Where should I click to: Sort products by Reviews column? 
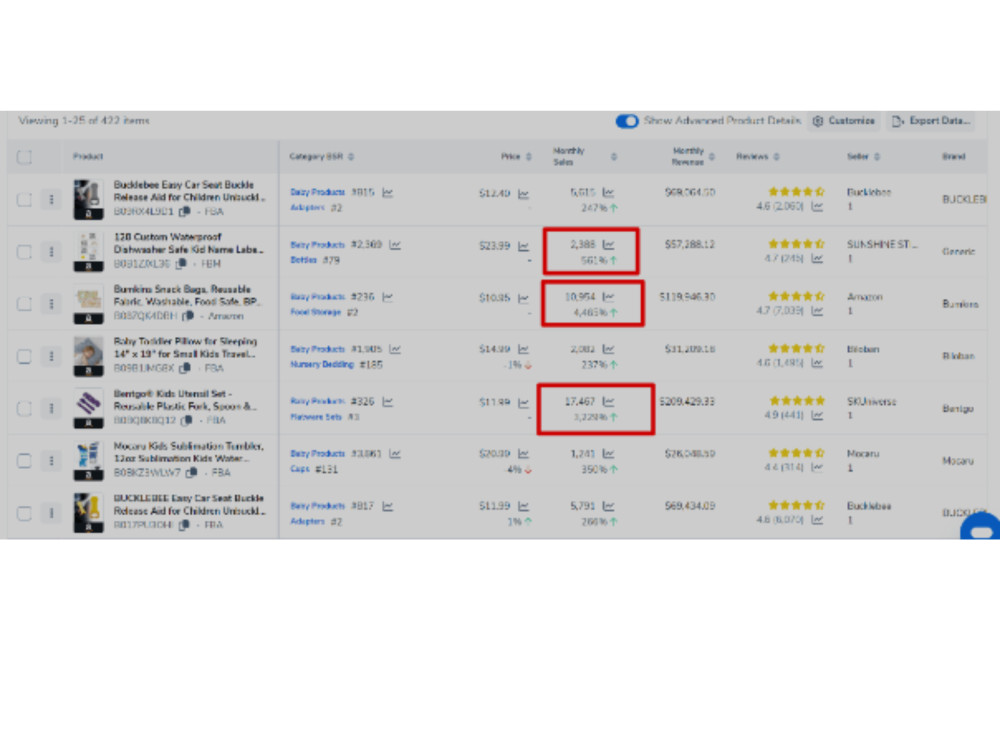776,157
